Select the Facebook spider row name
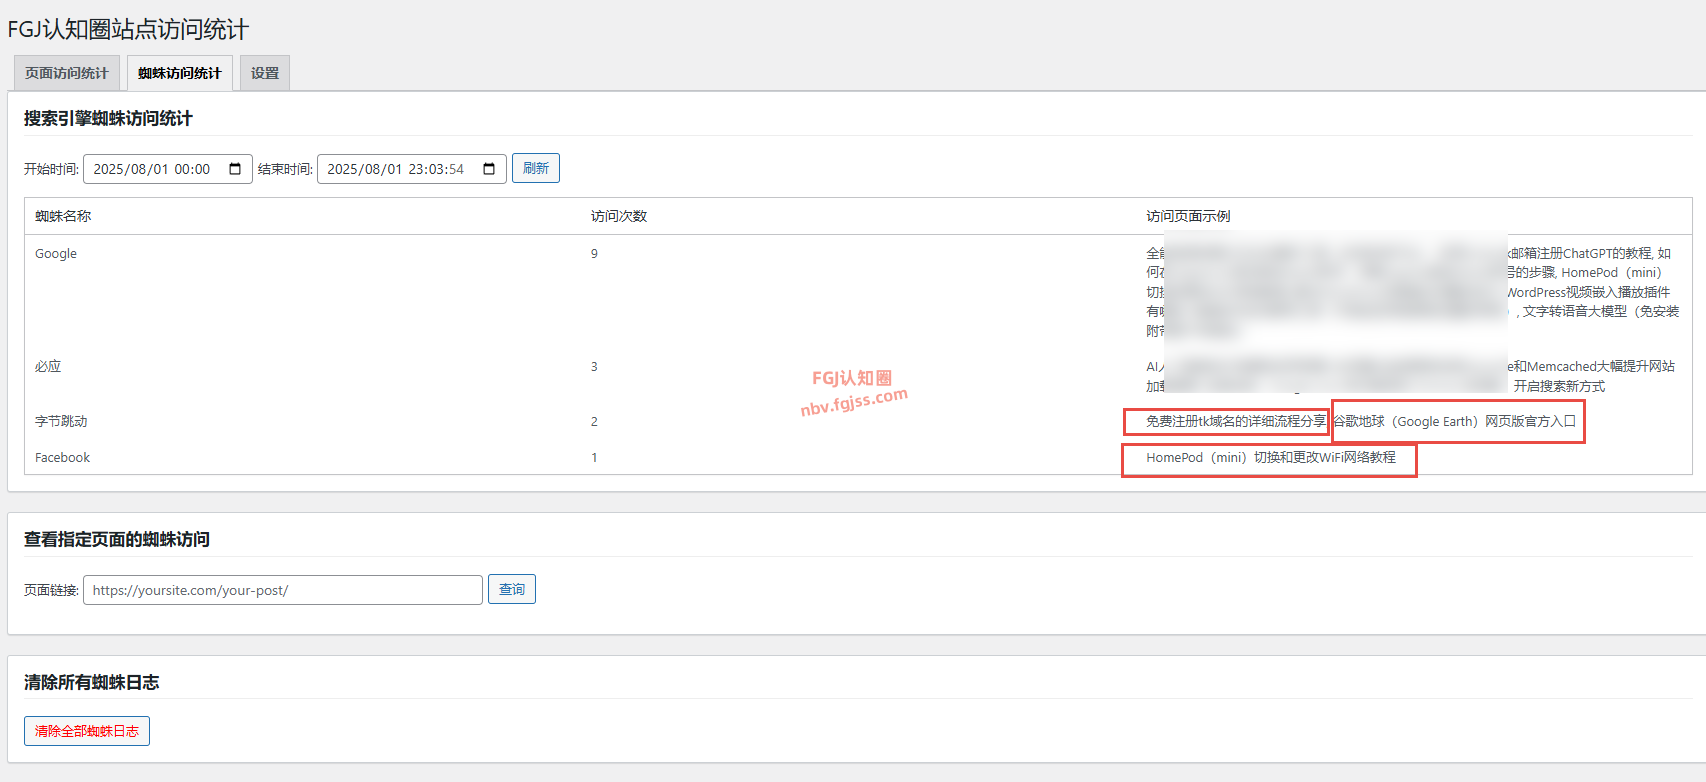Image resolution: width=1706 pixels, height=782 pixels. (62, 457)
